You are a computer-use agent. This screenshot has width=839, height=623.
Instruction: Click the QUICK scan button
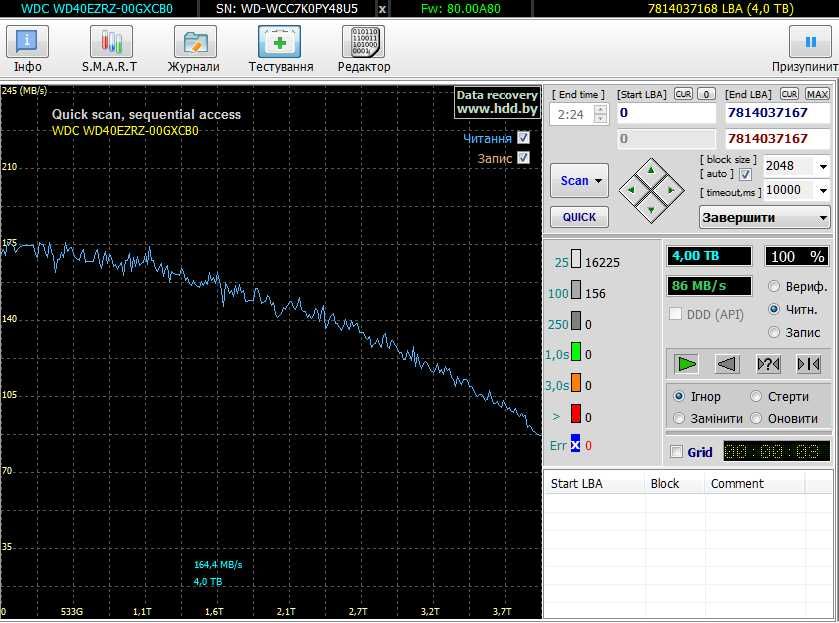point(579,217)
